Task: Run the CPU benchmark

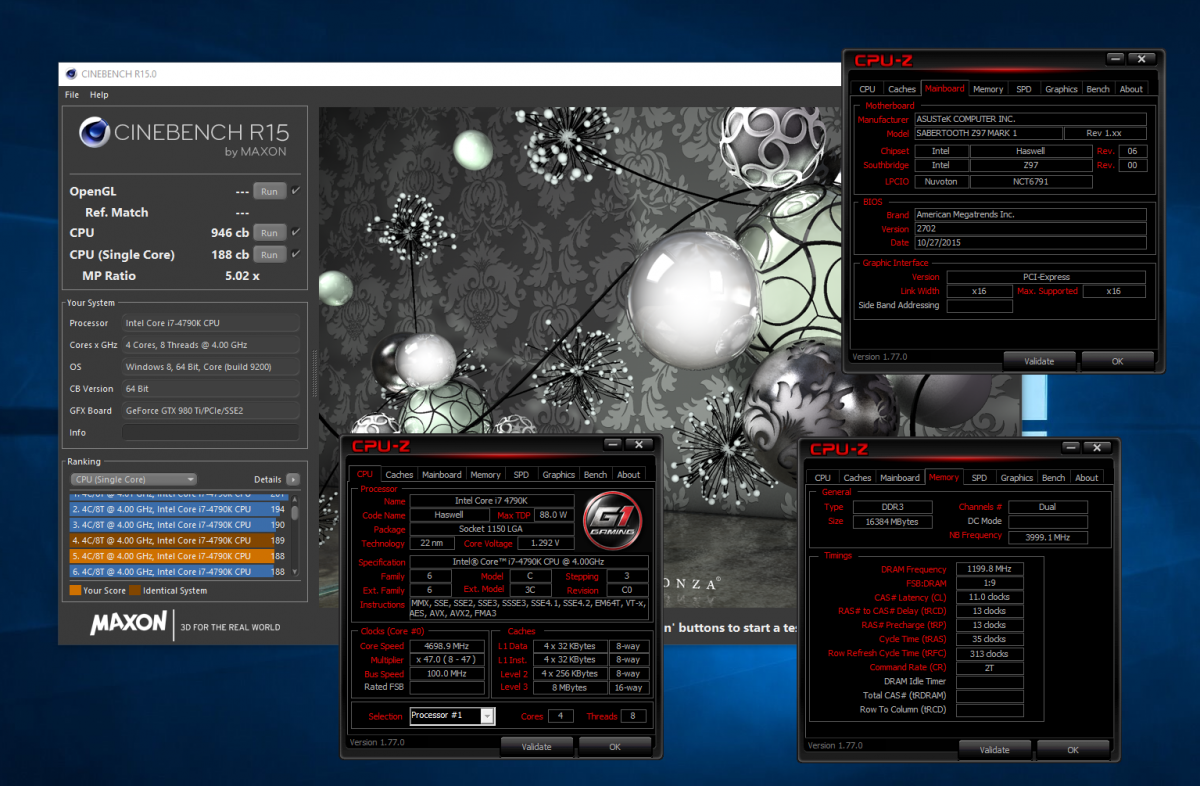Action: (x=269, y=233)
